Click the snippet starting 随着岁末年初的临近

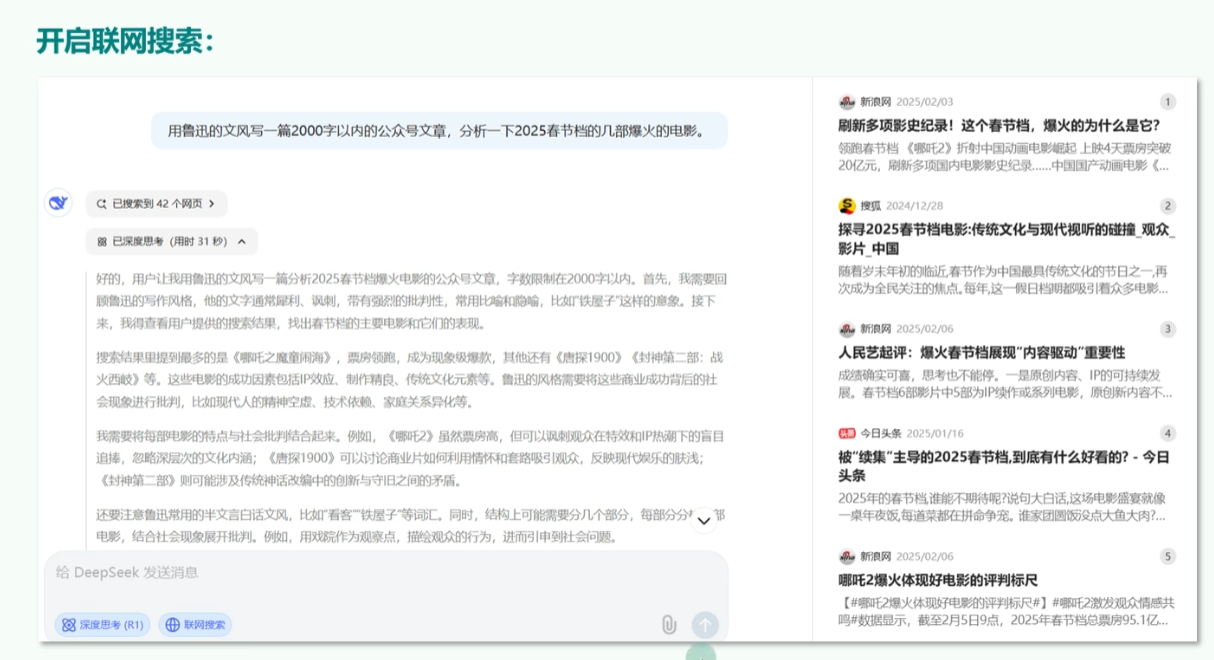(1004, 279)
